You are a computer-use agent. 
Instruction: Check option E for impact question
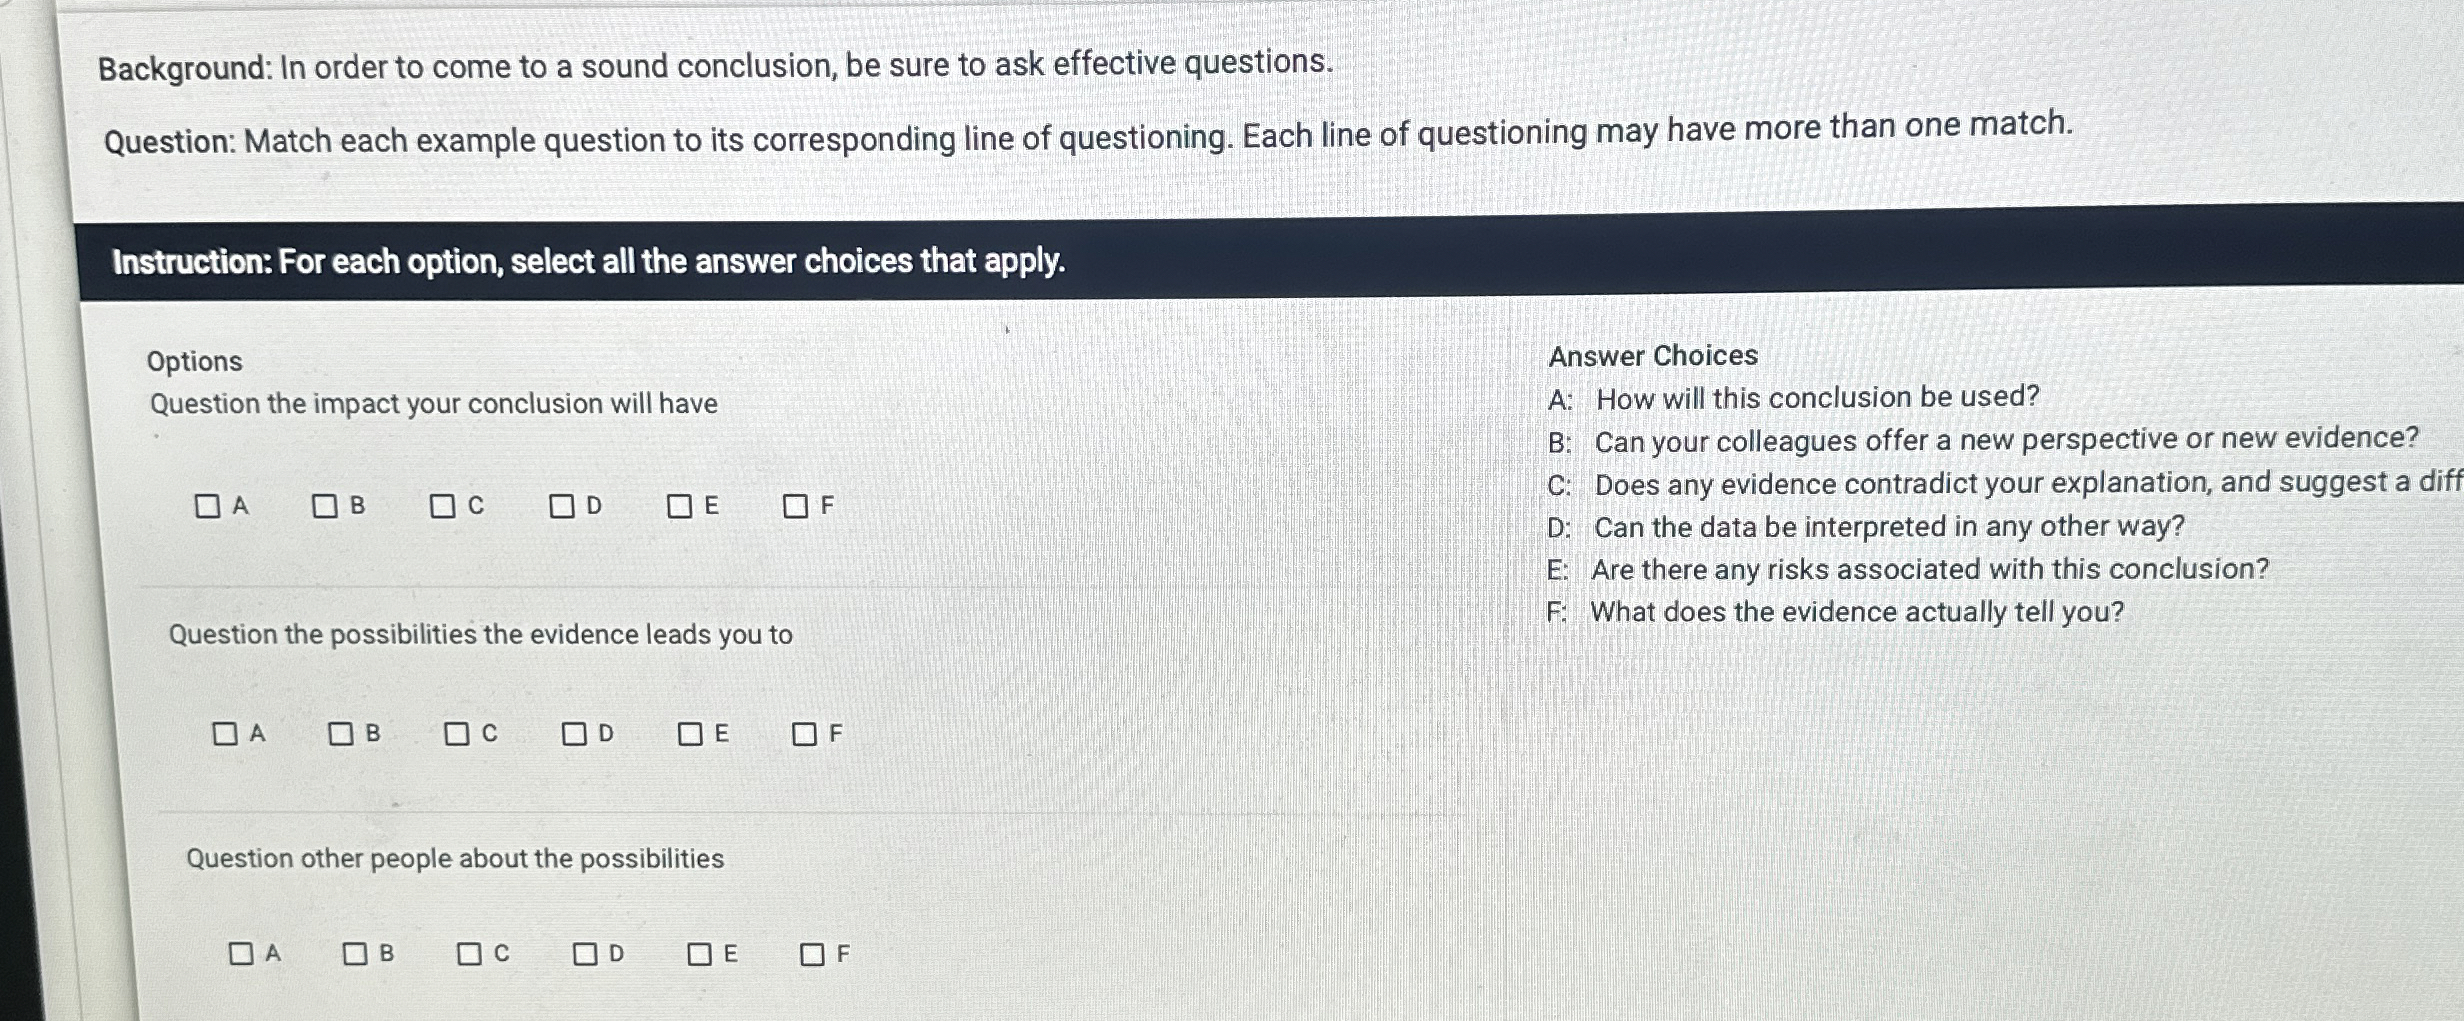point(679,506)
